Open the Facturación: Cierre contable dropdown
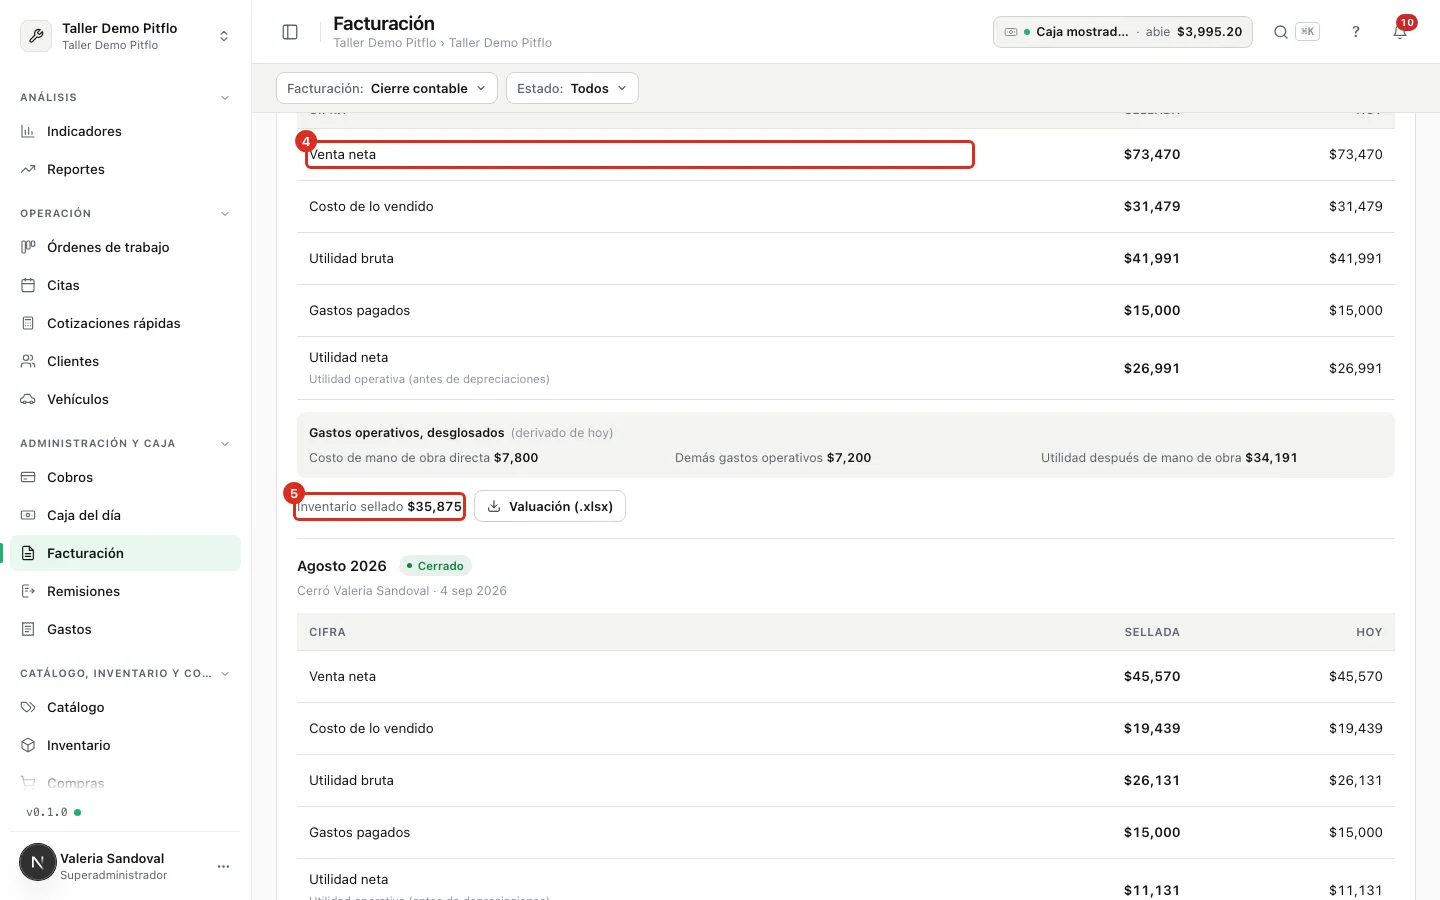 pyautogui.click(x=387, y=88)
